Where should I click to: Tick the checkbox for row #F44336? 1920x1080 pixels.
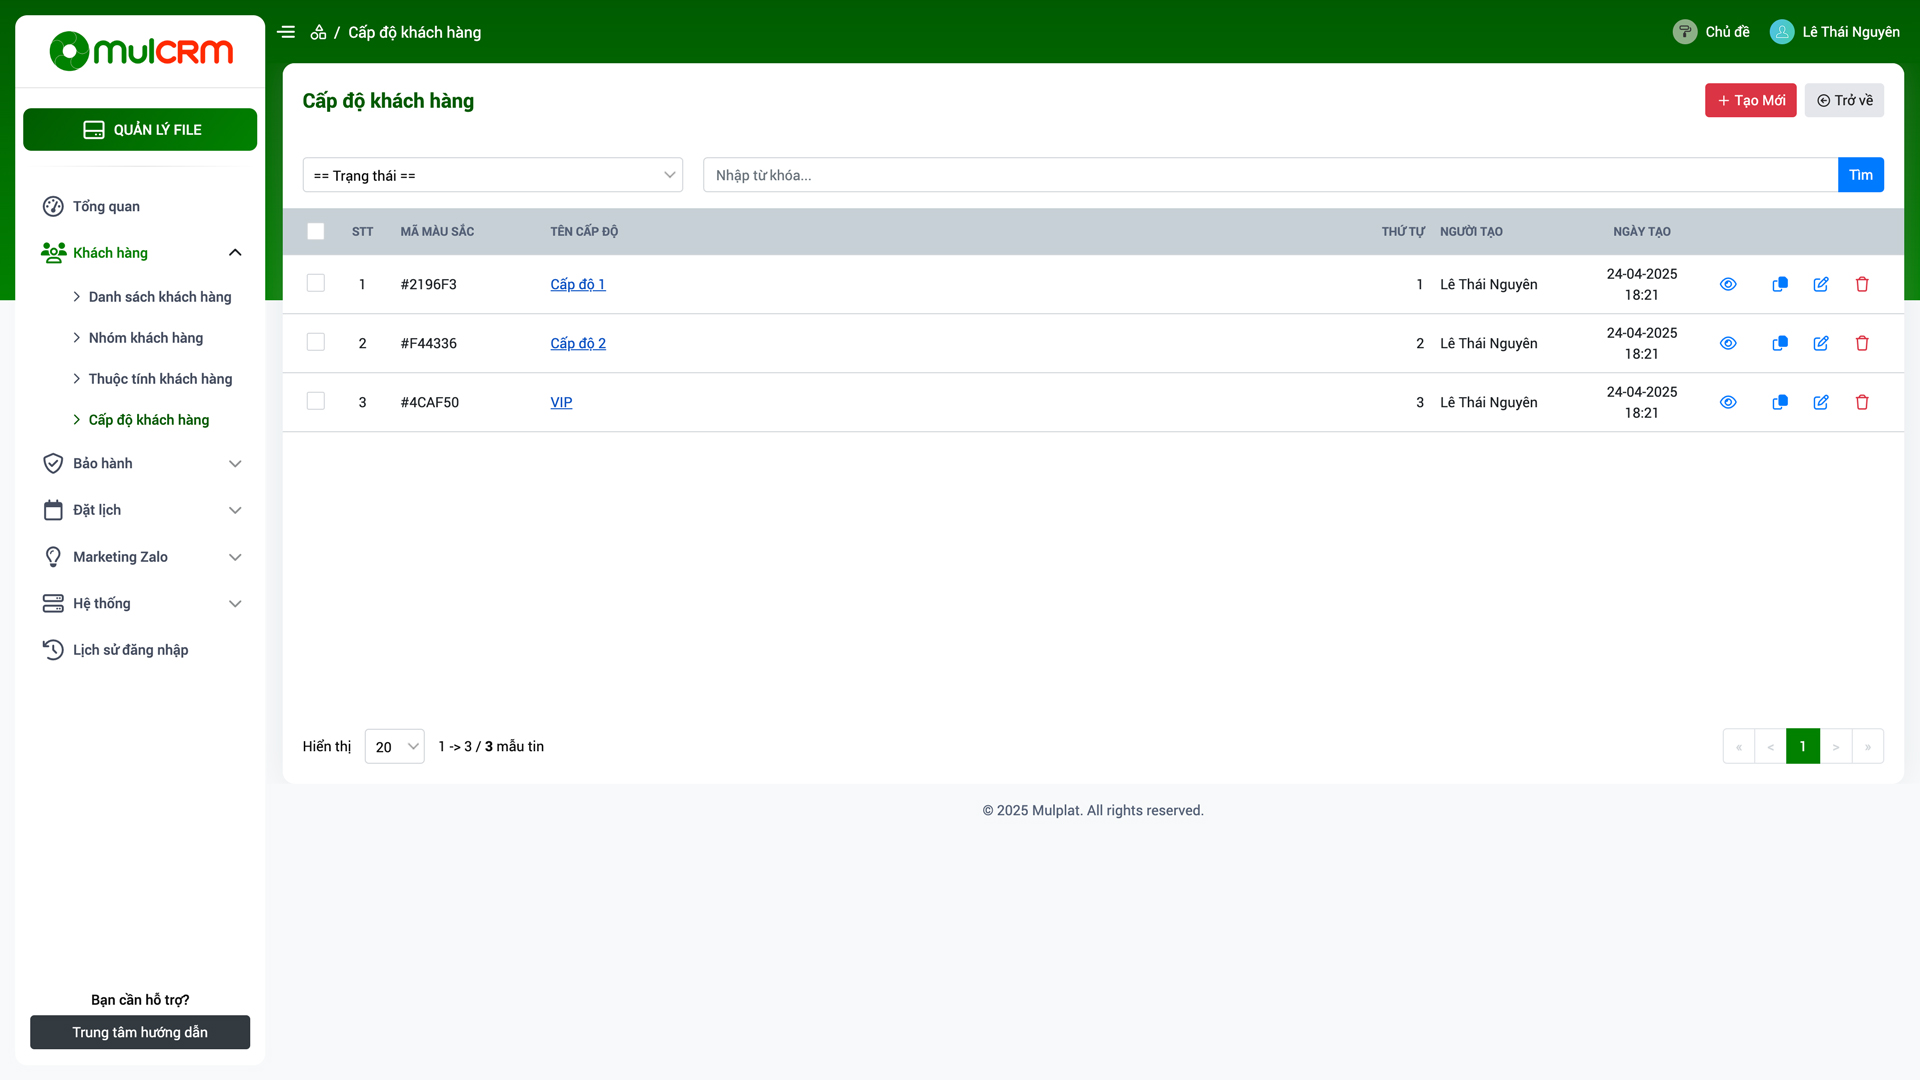316,342
